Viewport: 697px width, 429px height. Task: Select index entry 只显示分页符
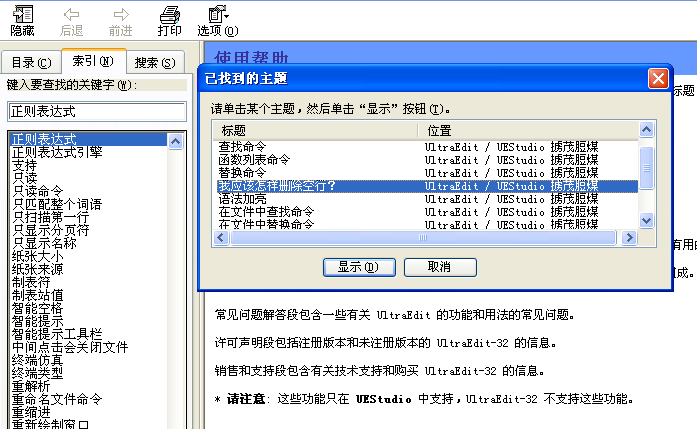[50, 230]
